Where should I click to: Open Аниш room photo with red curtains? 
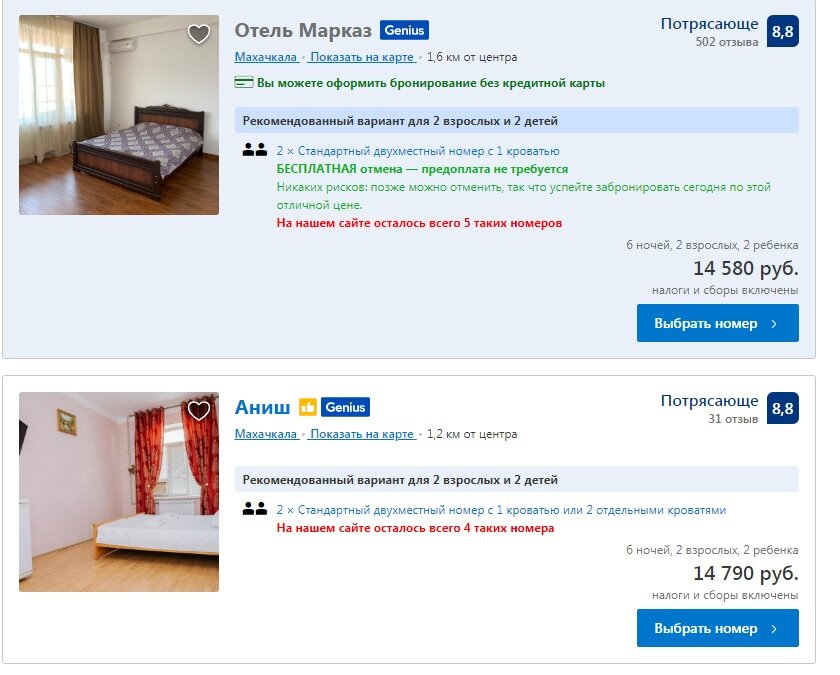tap(119, 492)
